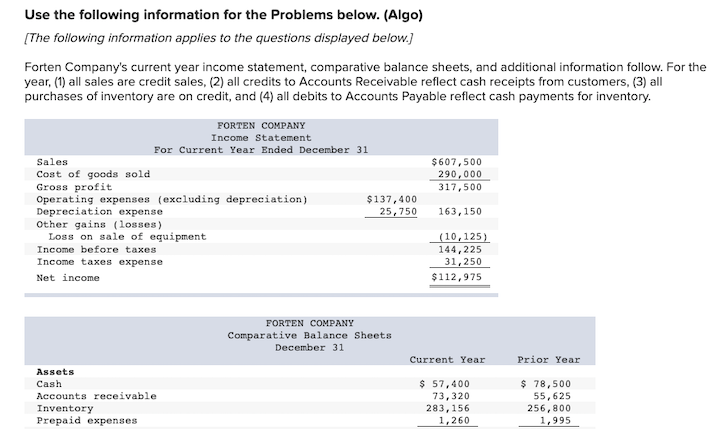Select accounts receivable prior value 55,625
Image resolution: width=721 pixels, height=429 pixels.
click(552, 396)
